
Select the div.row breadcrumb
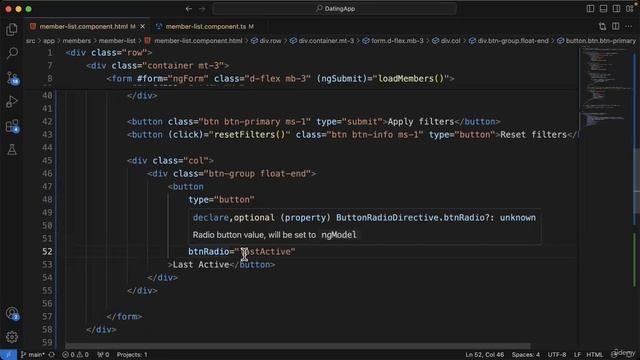pos(266,40)
